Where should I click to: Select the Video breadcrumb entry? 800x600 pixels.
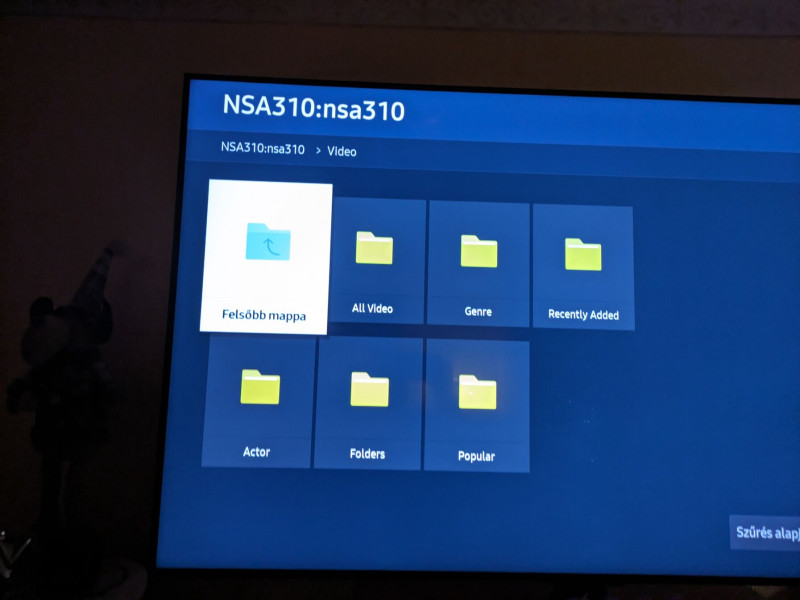342,152
